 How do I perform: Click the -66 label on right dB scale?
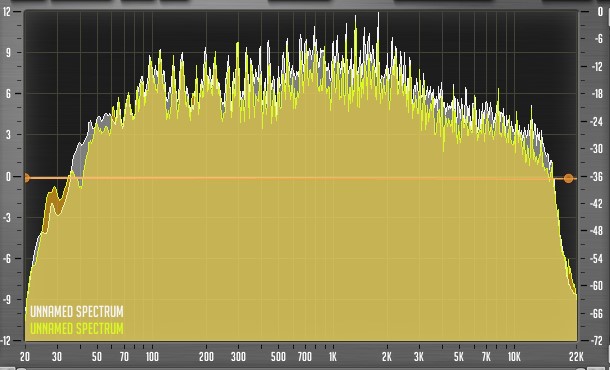pos(597,314)
